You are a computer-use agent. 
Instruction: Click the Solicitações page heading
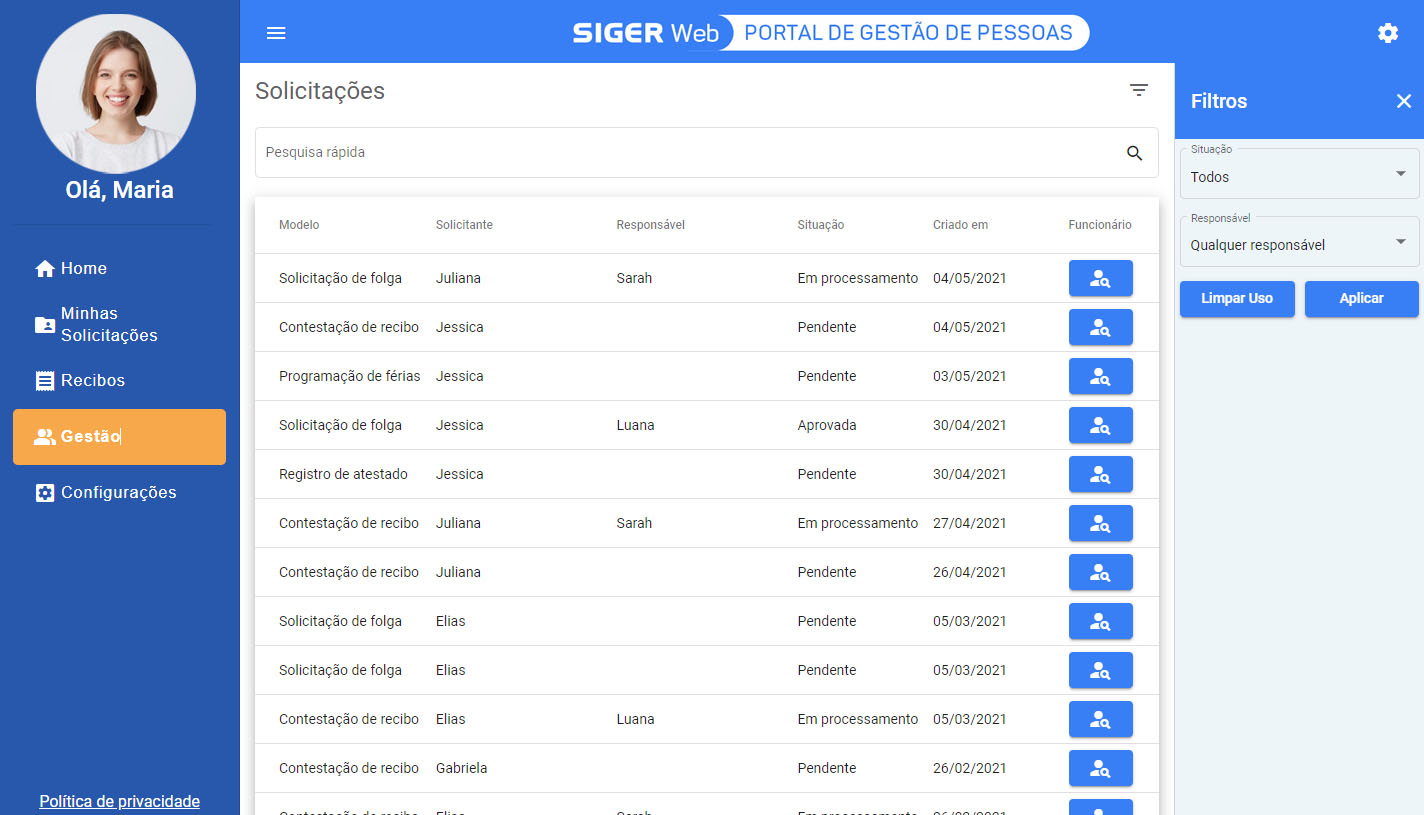point(320,91)
